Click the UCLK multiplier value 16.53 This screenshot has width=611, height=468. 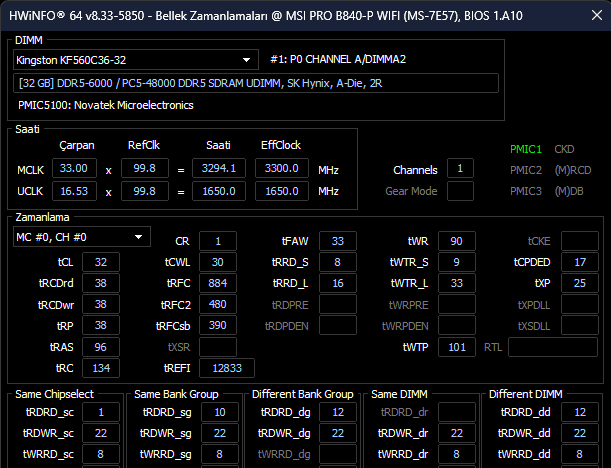(74, 191)
